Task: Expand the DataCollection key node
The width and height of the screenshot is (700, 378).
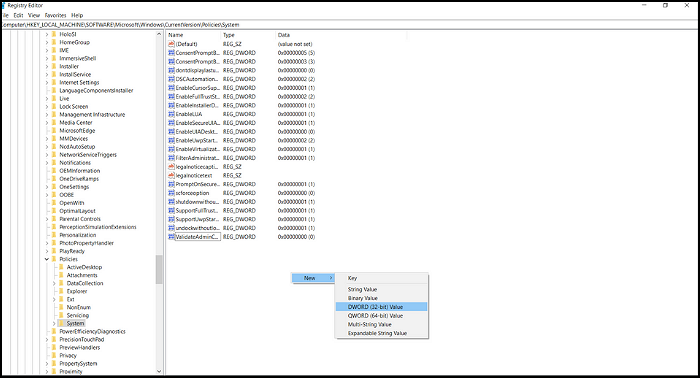Action: coord(54,283)
